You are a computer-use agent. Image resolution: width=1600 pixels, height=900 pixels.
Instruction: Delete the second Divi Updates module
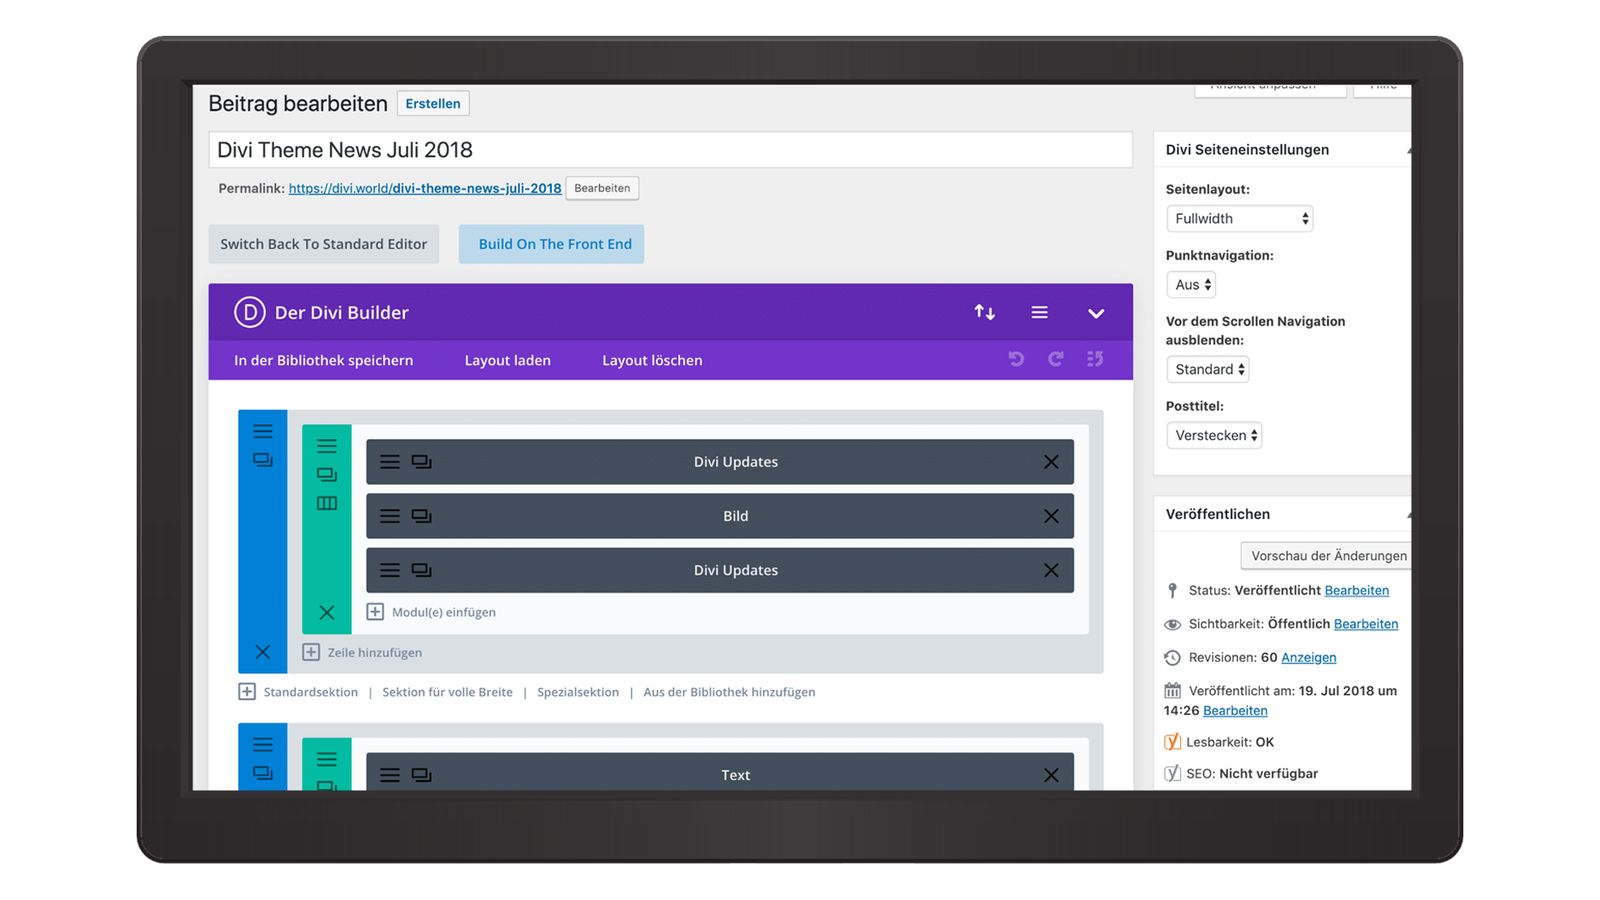pos(1051,570)
